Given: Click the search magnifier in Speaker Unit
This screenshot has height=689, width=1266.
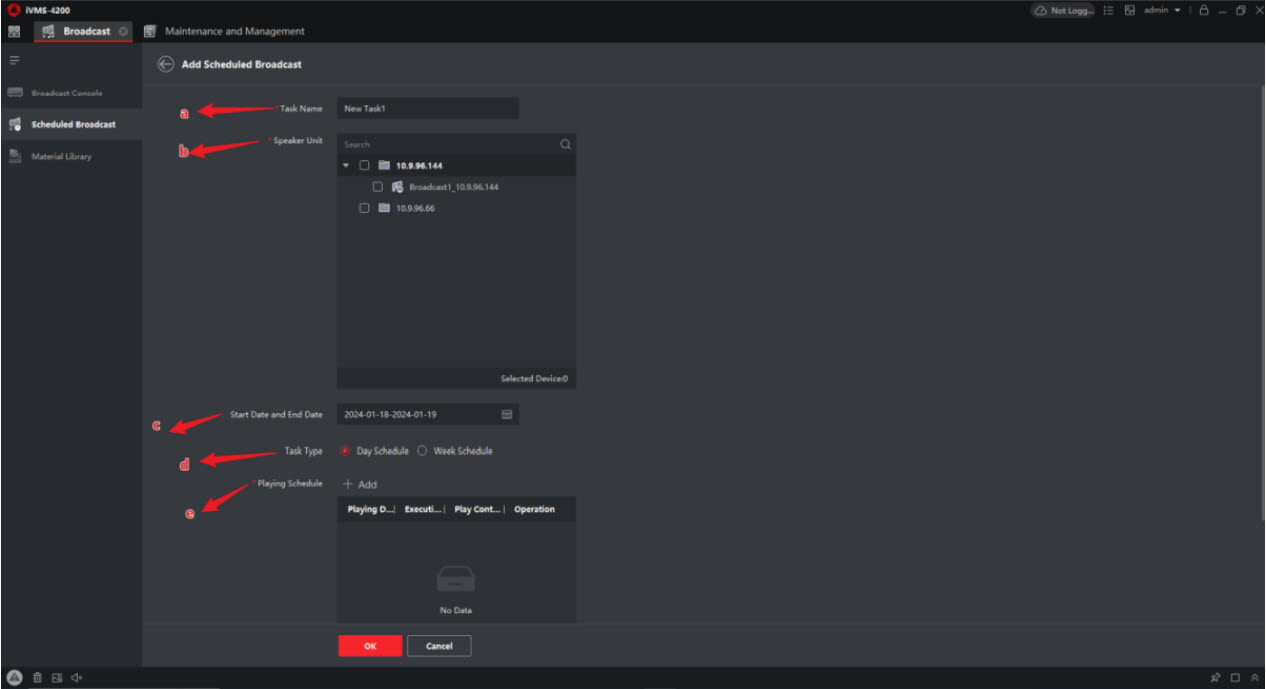Looking at the screenshot, I should (565, 144).
